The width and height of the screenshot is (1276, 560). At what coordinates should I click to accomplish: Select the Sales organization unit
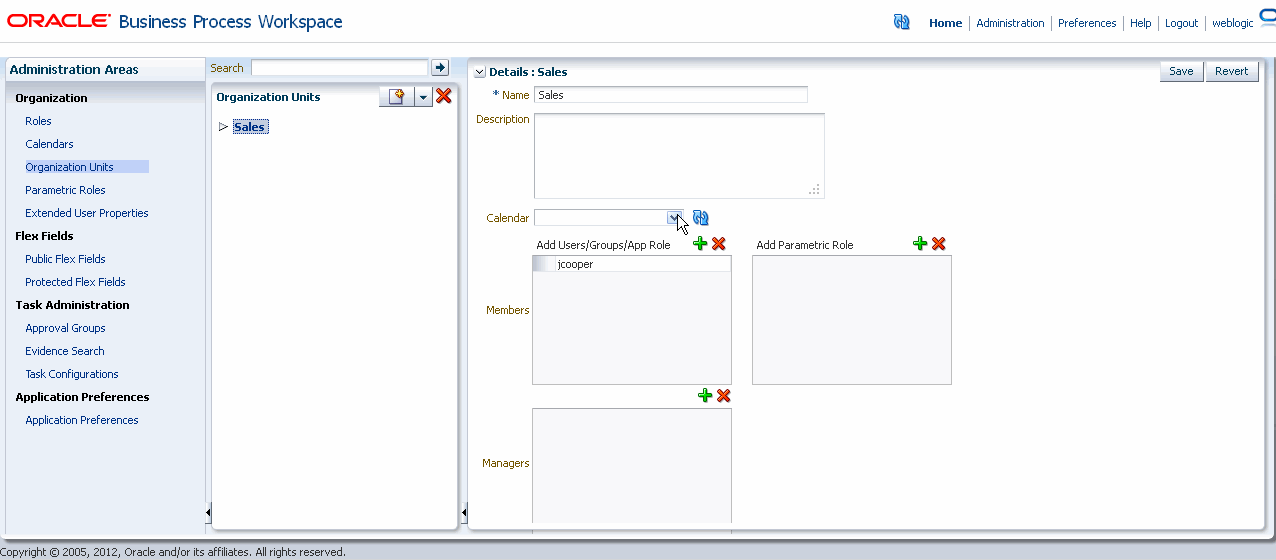coord(249,127)
